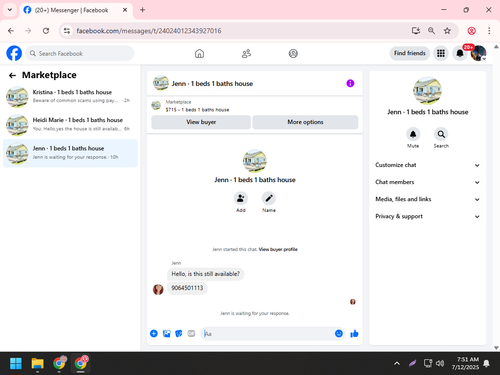The height and width of the screenshot is (375, 500).
Task: Click the browser address bar URL
Action: point(149,31)
